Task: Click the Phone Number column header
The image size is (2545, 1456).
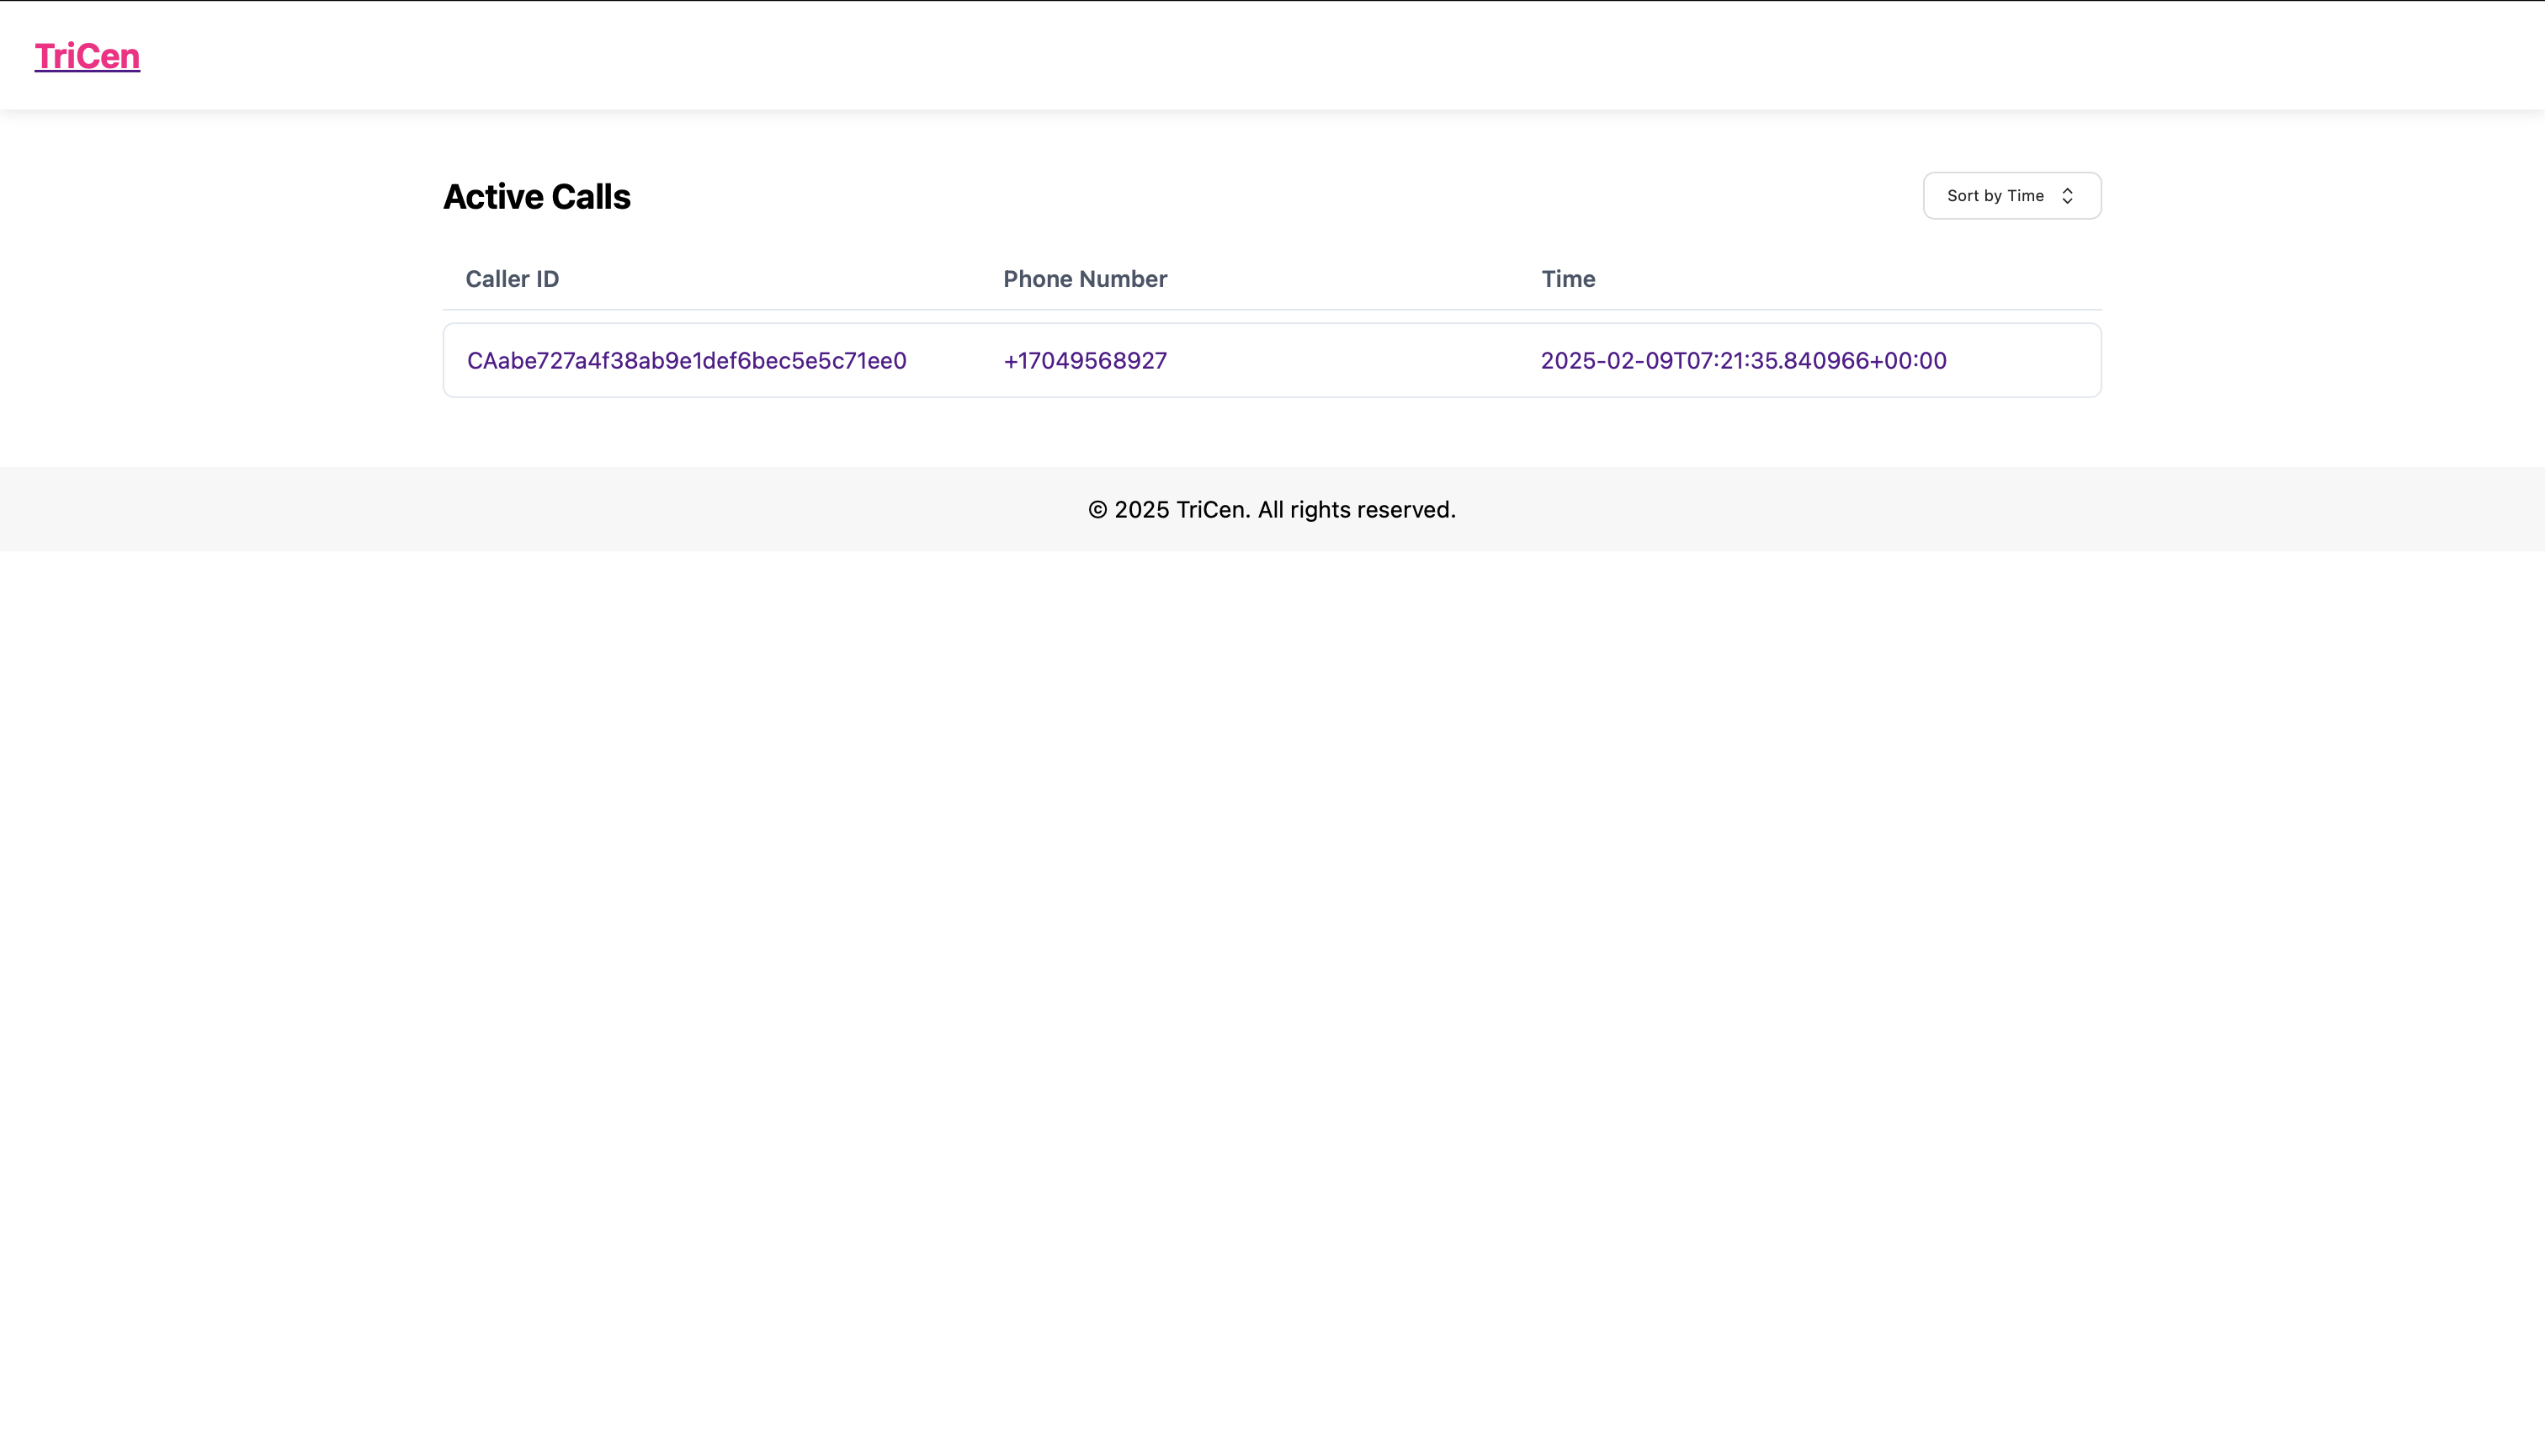Action: tap(1085, 279)
